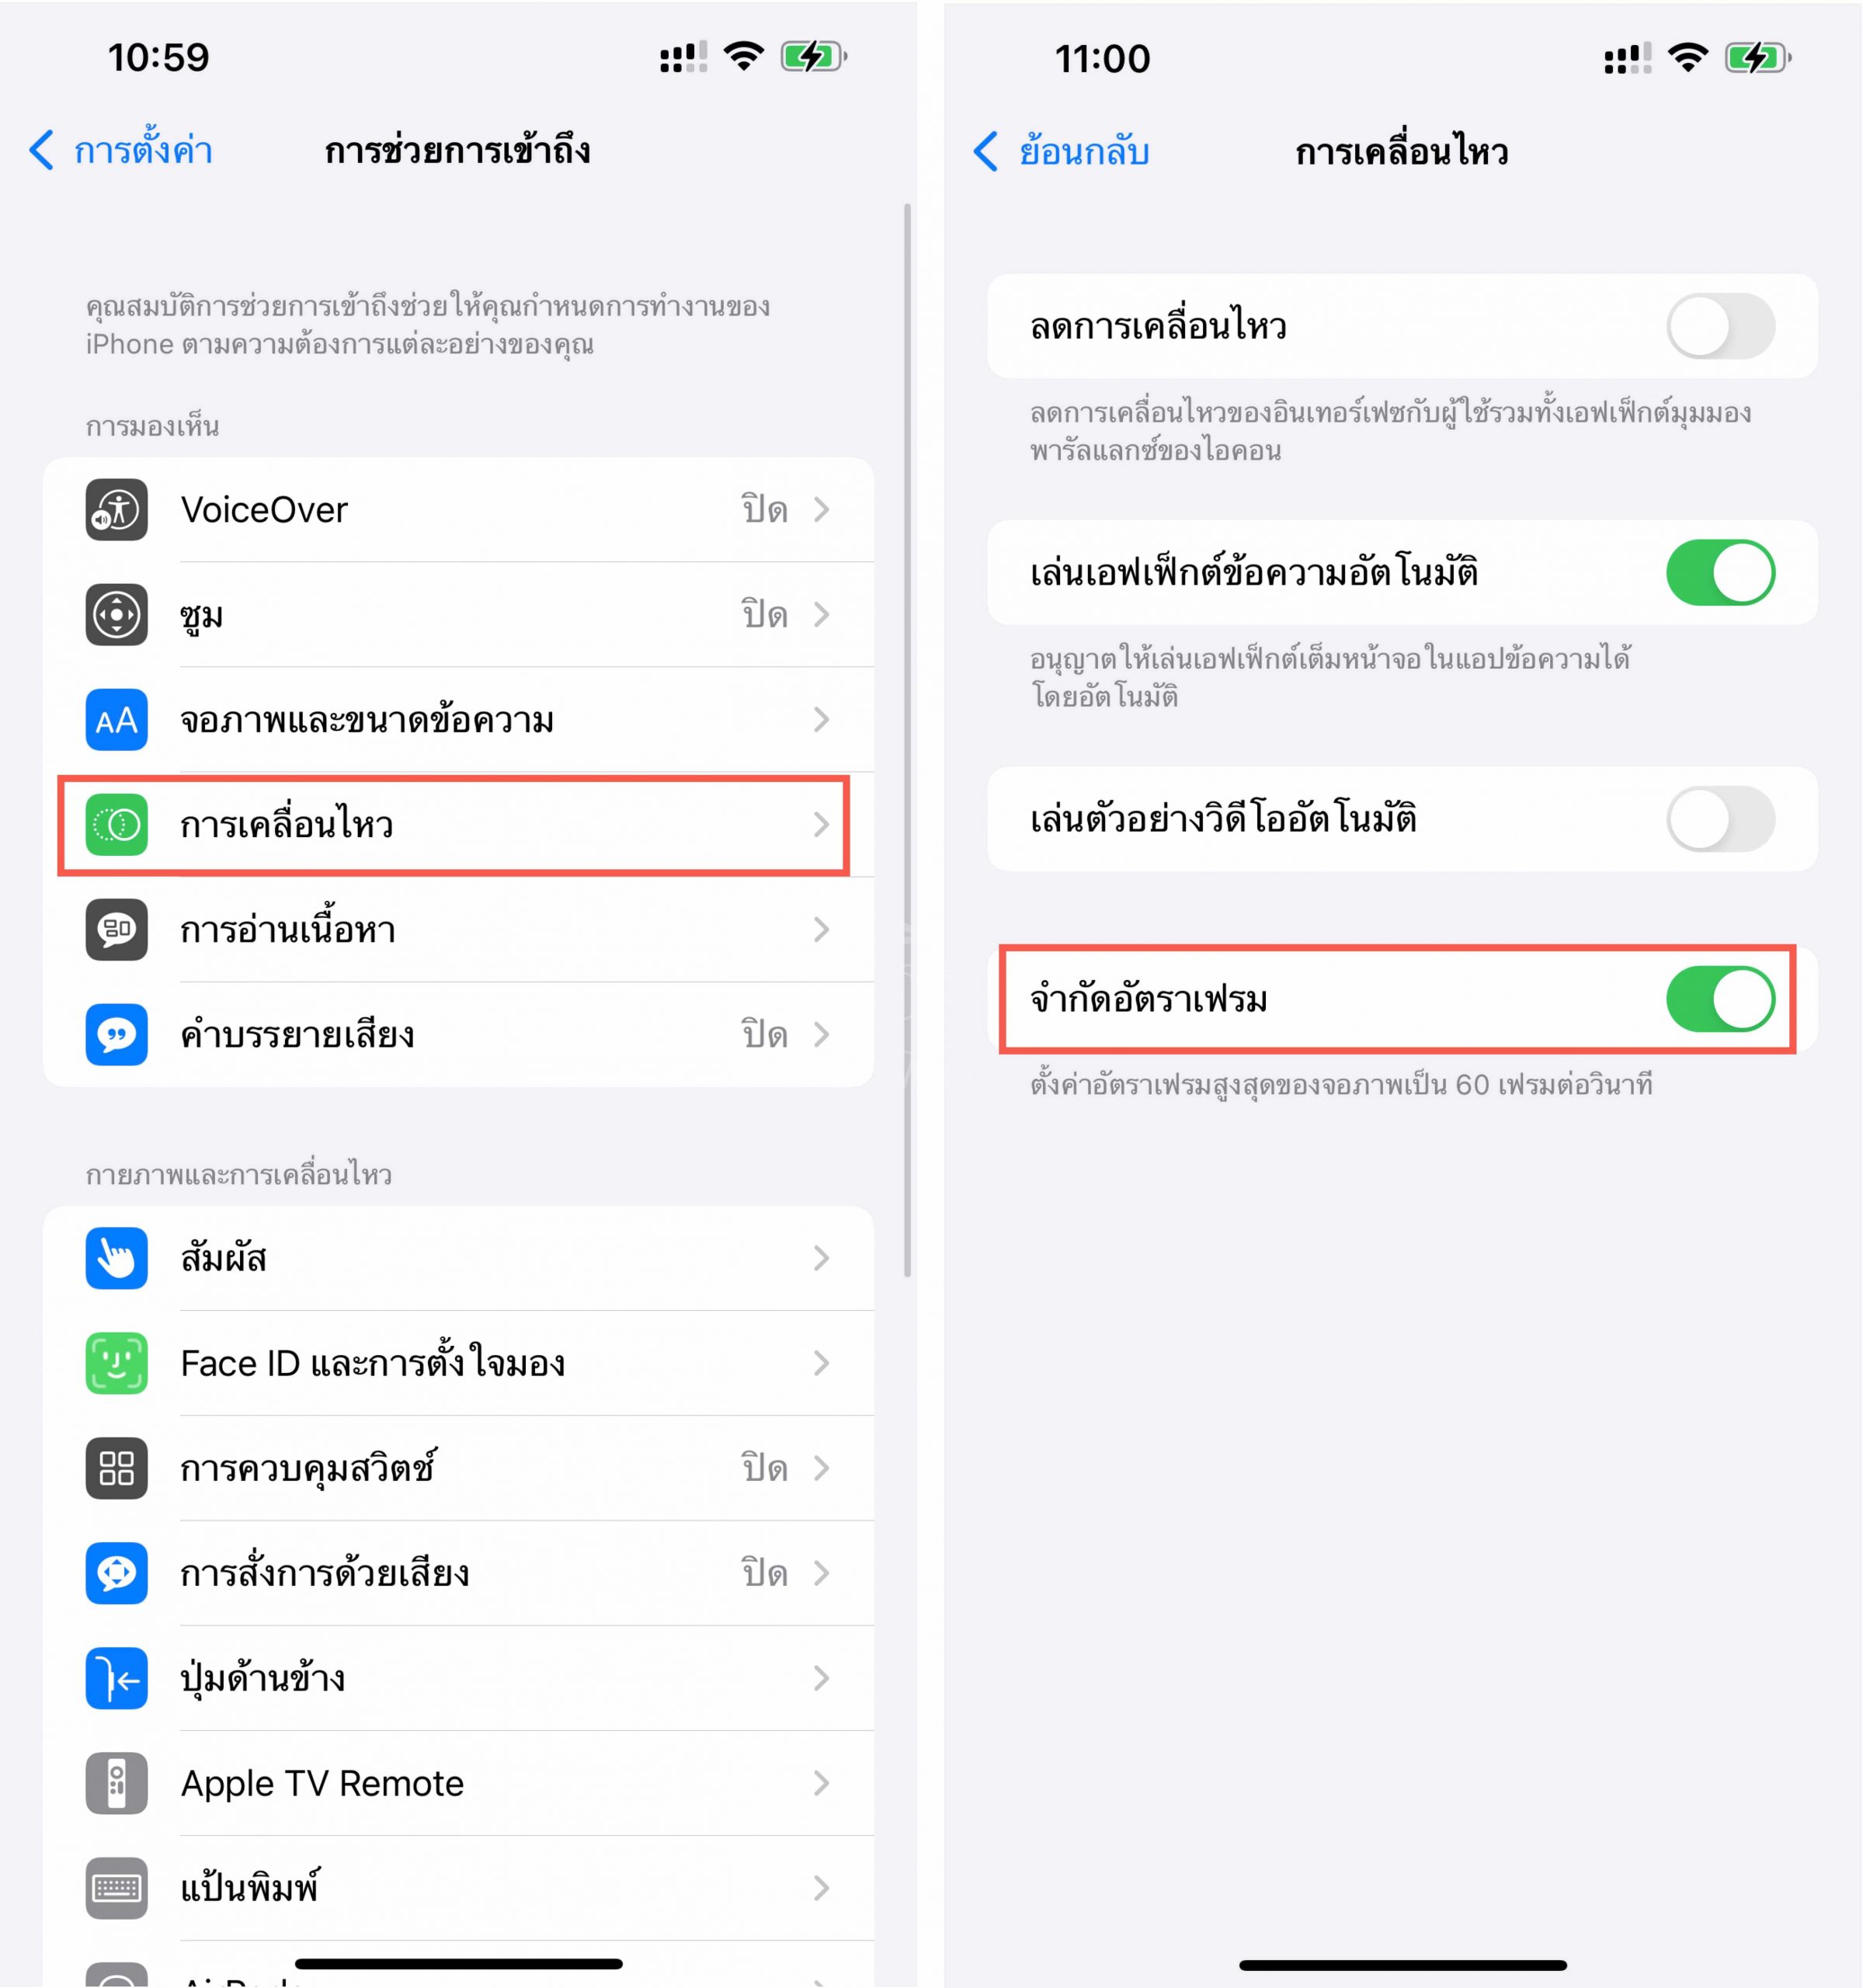Image resolution: width=1863 pixels, height=1988 pixels.
Task: Tap the green Motion (การเคลื่อนไหว) icon
Action: tap(116, 824)
